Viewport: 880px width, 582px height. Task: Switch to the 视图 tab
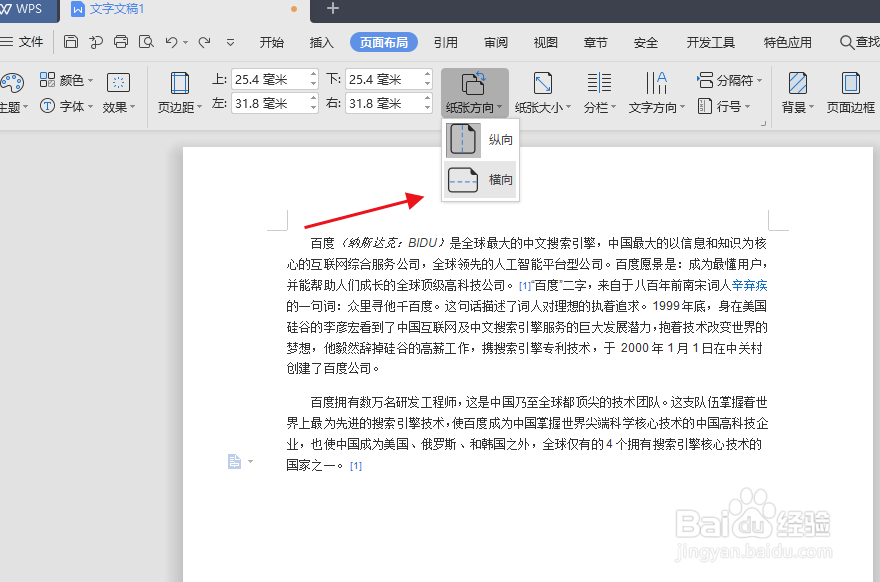pyautogui.click(x=546, y=43)
